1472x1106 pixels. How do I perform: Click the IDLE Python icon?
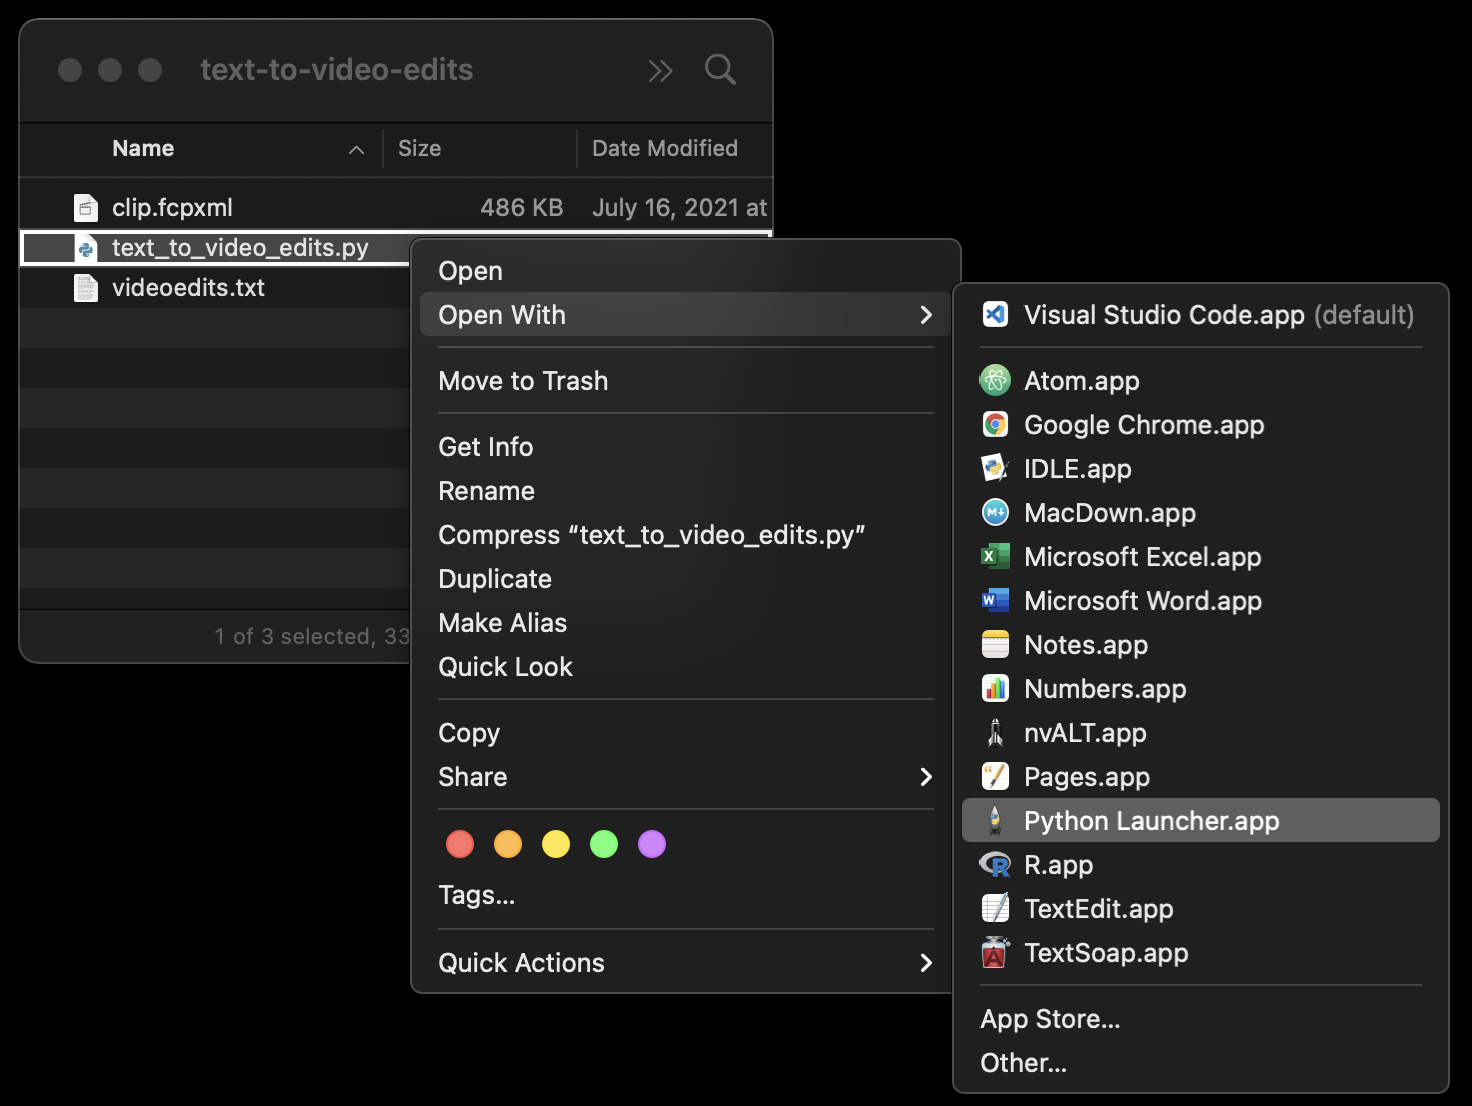[995, 468]
